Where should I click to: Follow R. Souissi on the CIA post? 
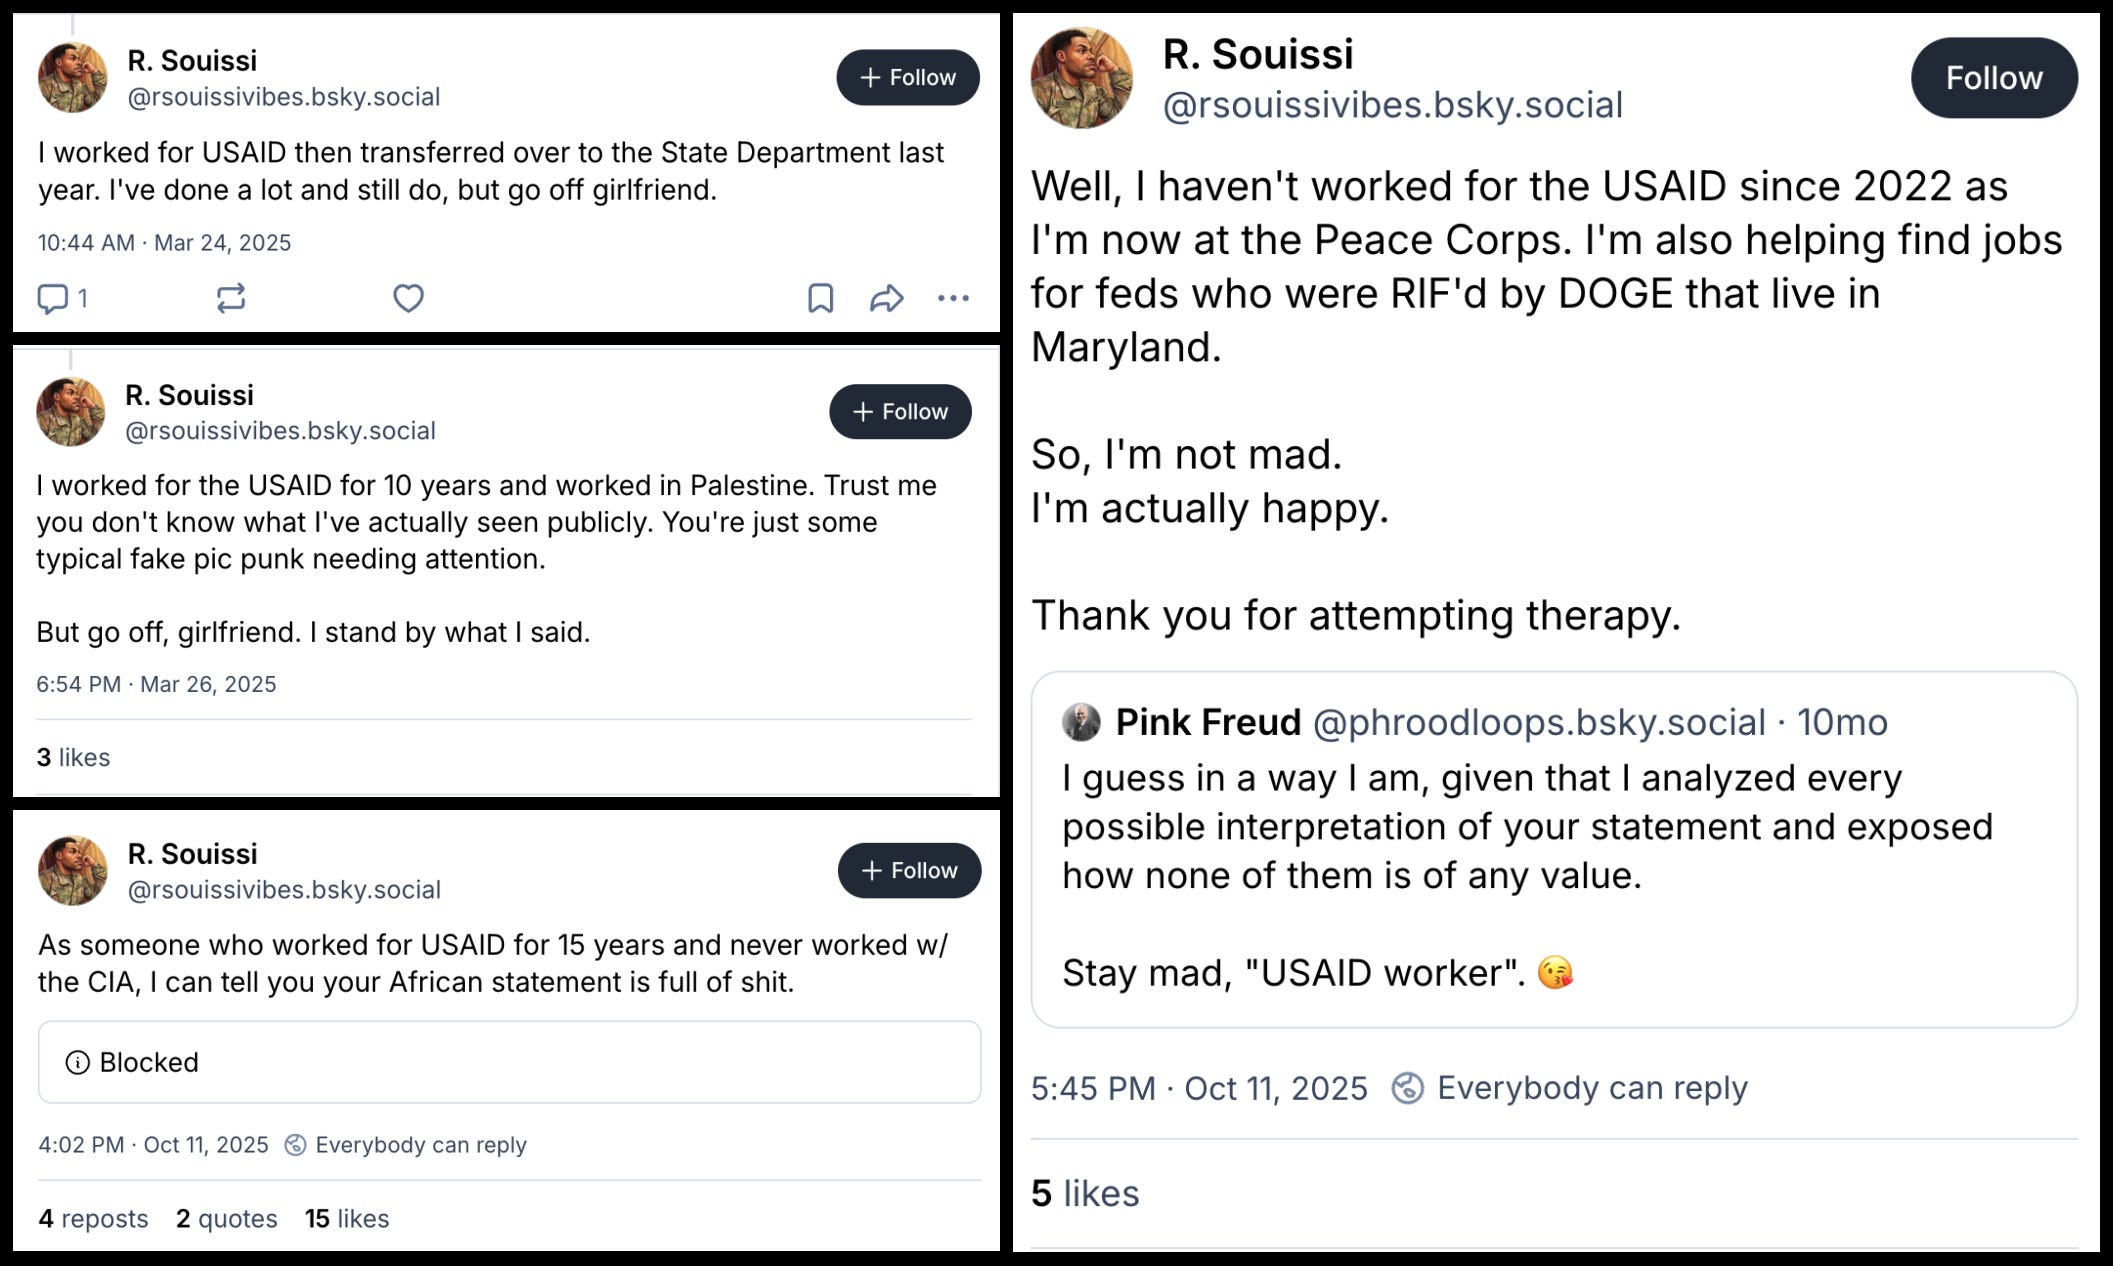point(909,870)
